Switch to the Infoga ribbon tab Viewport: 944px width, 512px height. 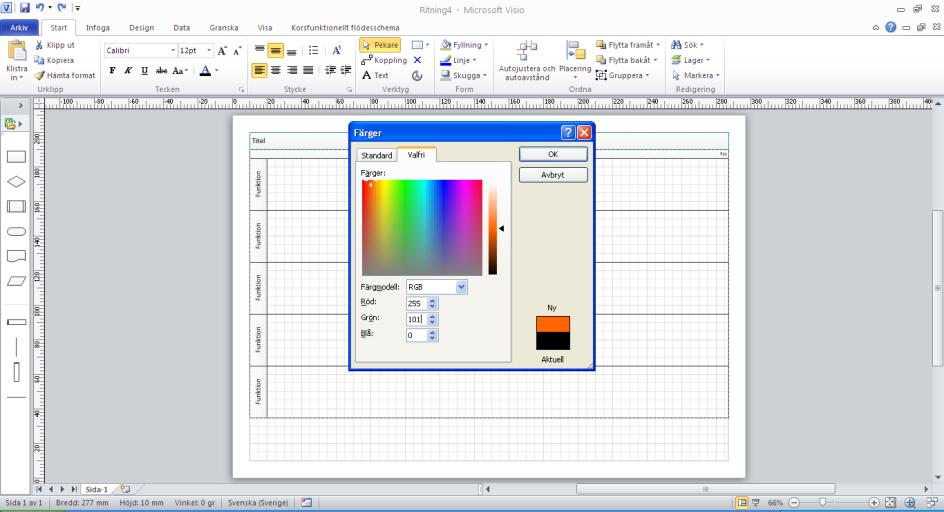98,28
